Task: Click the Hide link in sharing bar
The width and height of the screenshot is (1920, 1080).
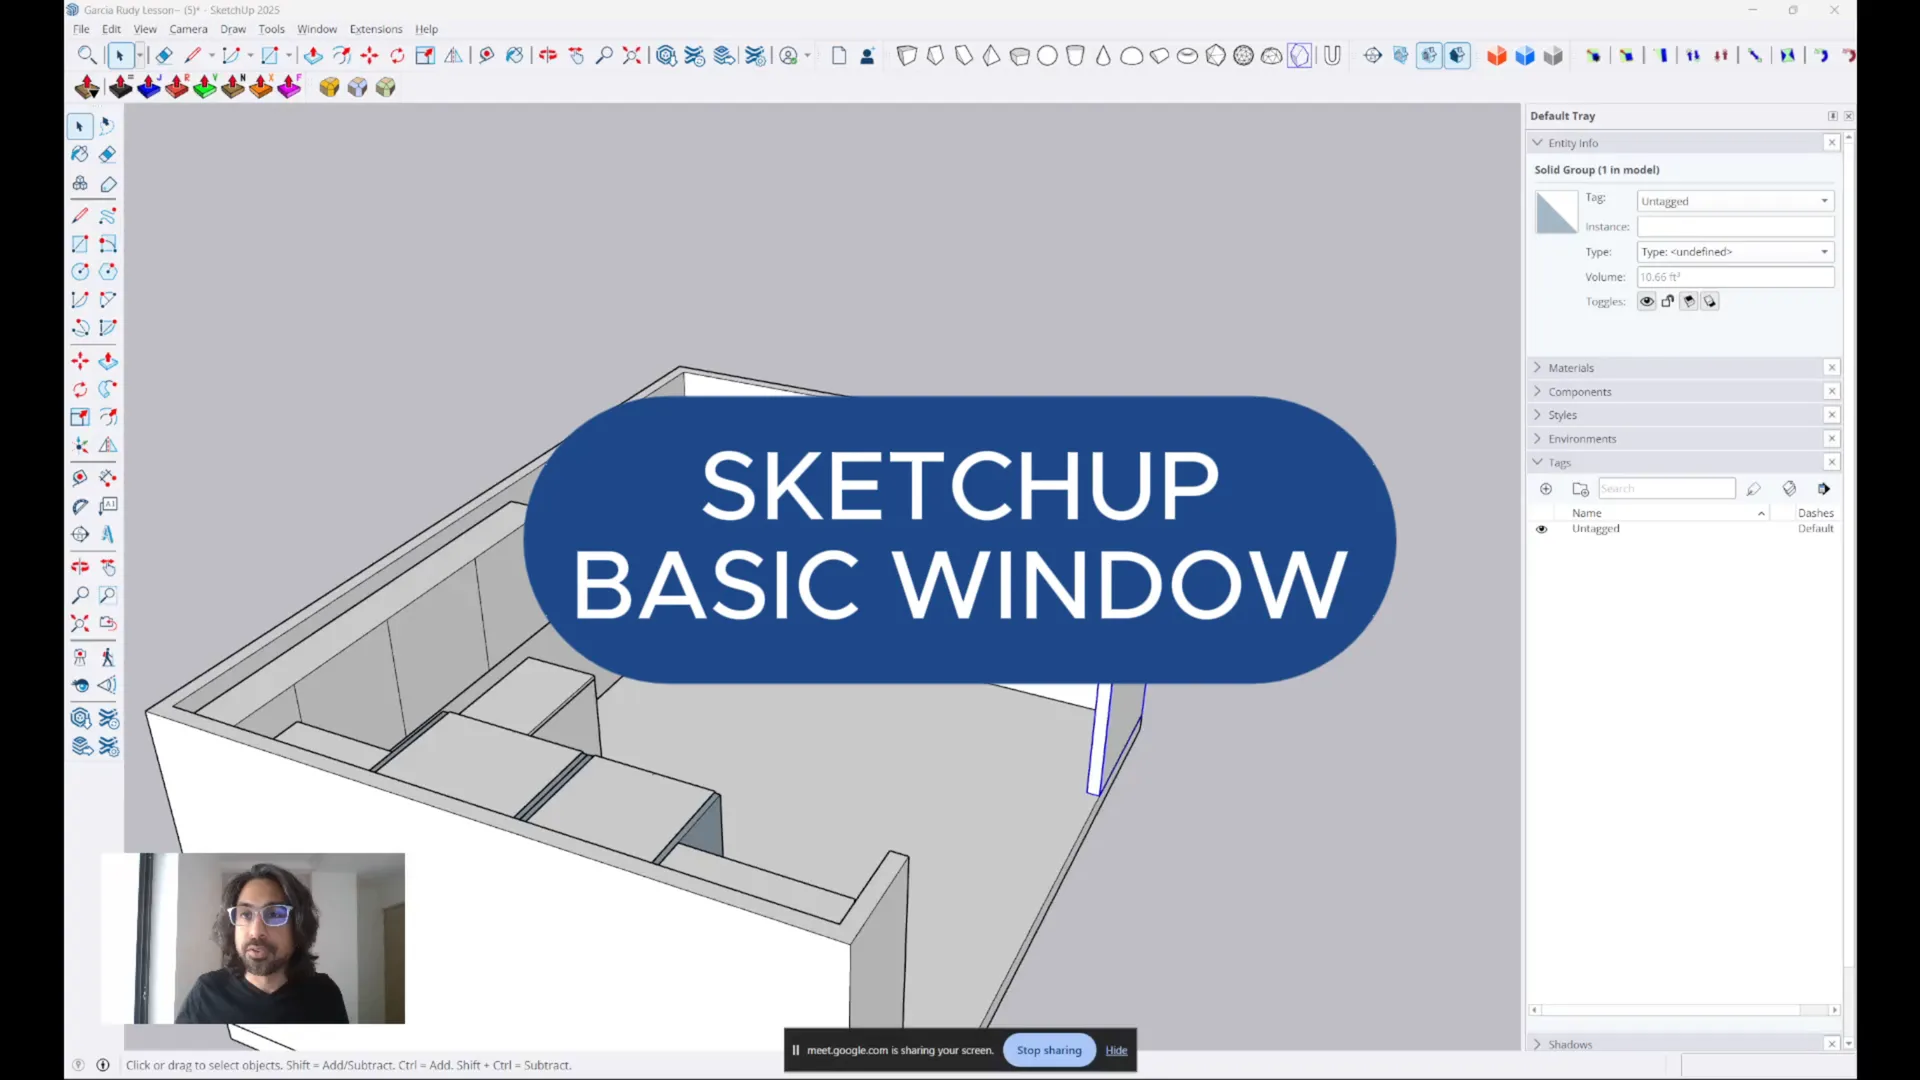Action: [x=1116, y=1050]
